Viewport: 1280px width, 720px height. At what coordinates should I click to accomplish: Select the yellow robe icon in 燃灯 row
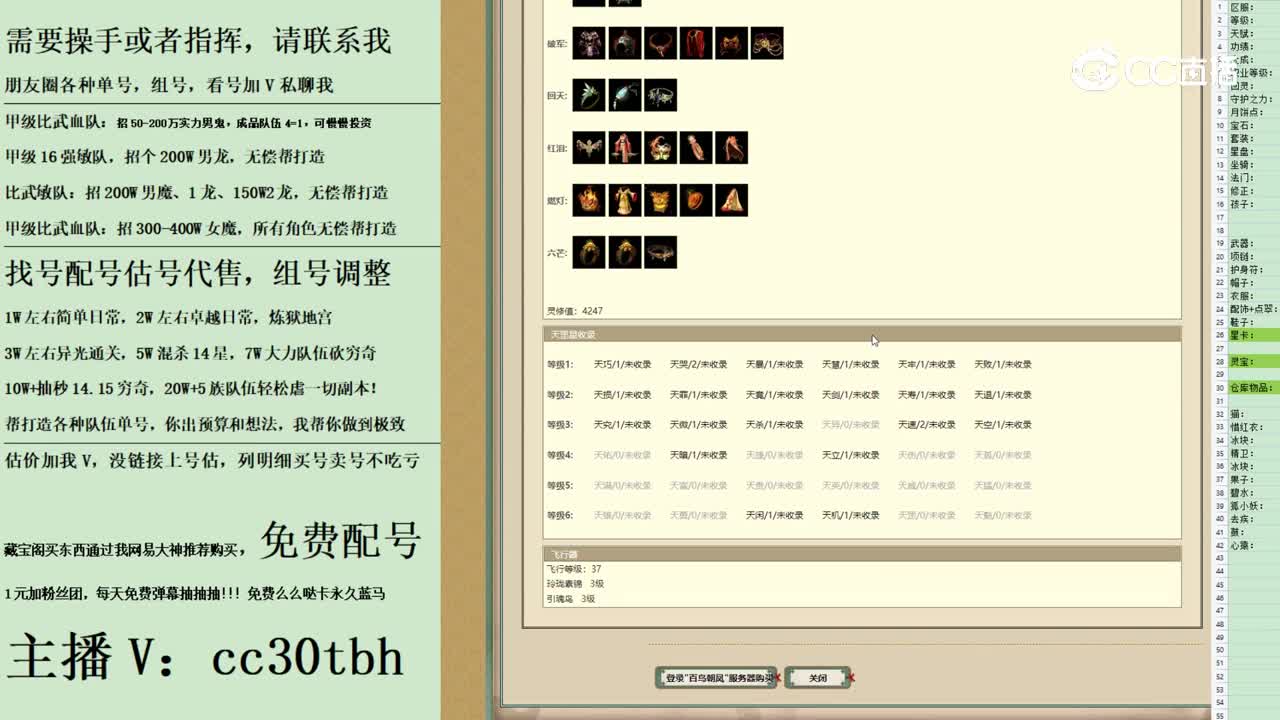coord(625,200)
